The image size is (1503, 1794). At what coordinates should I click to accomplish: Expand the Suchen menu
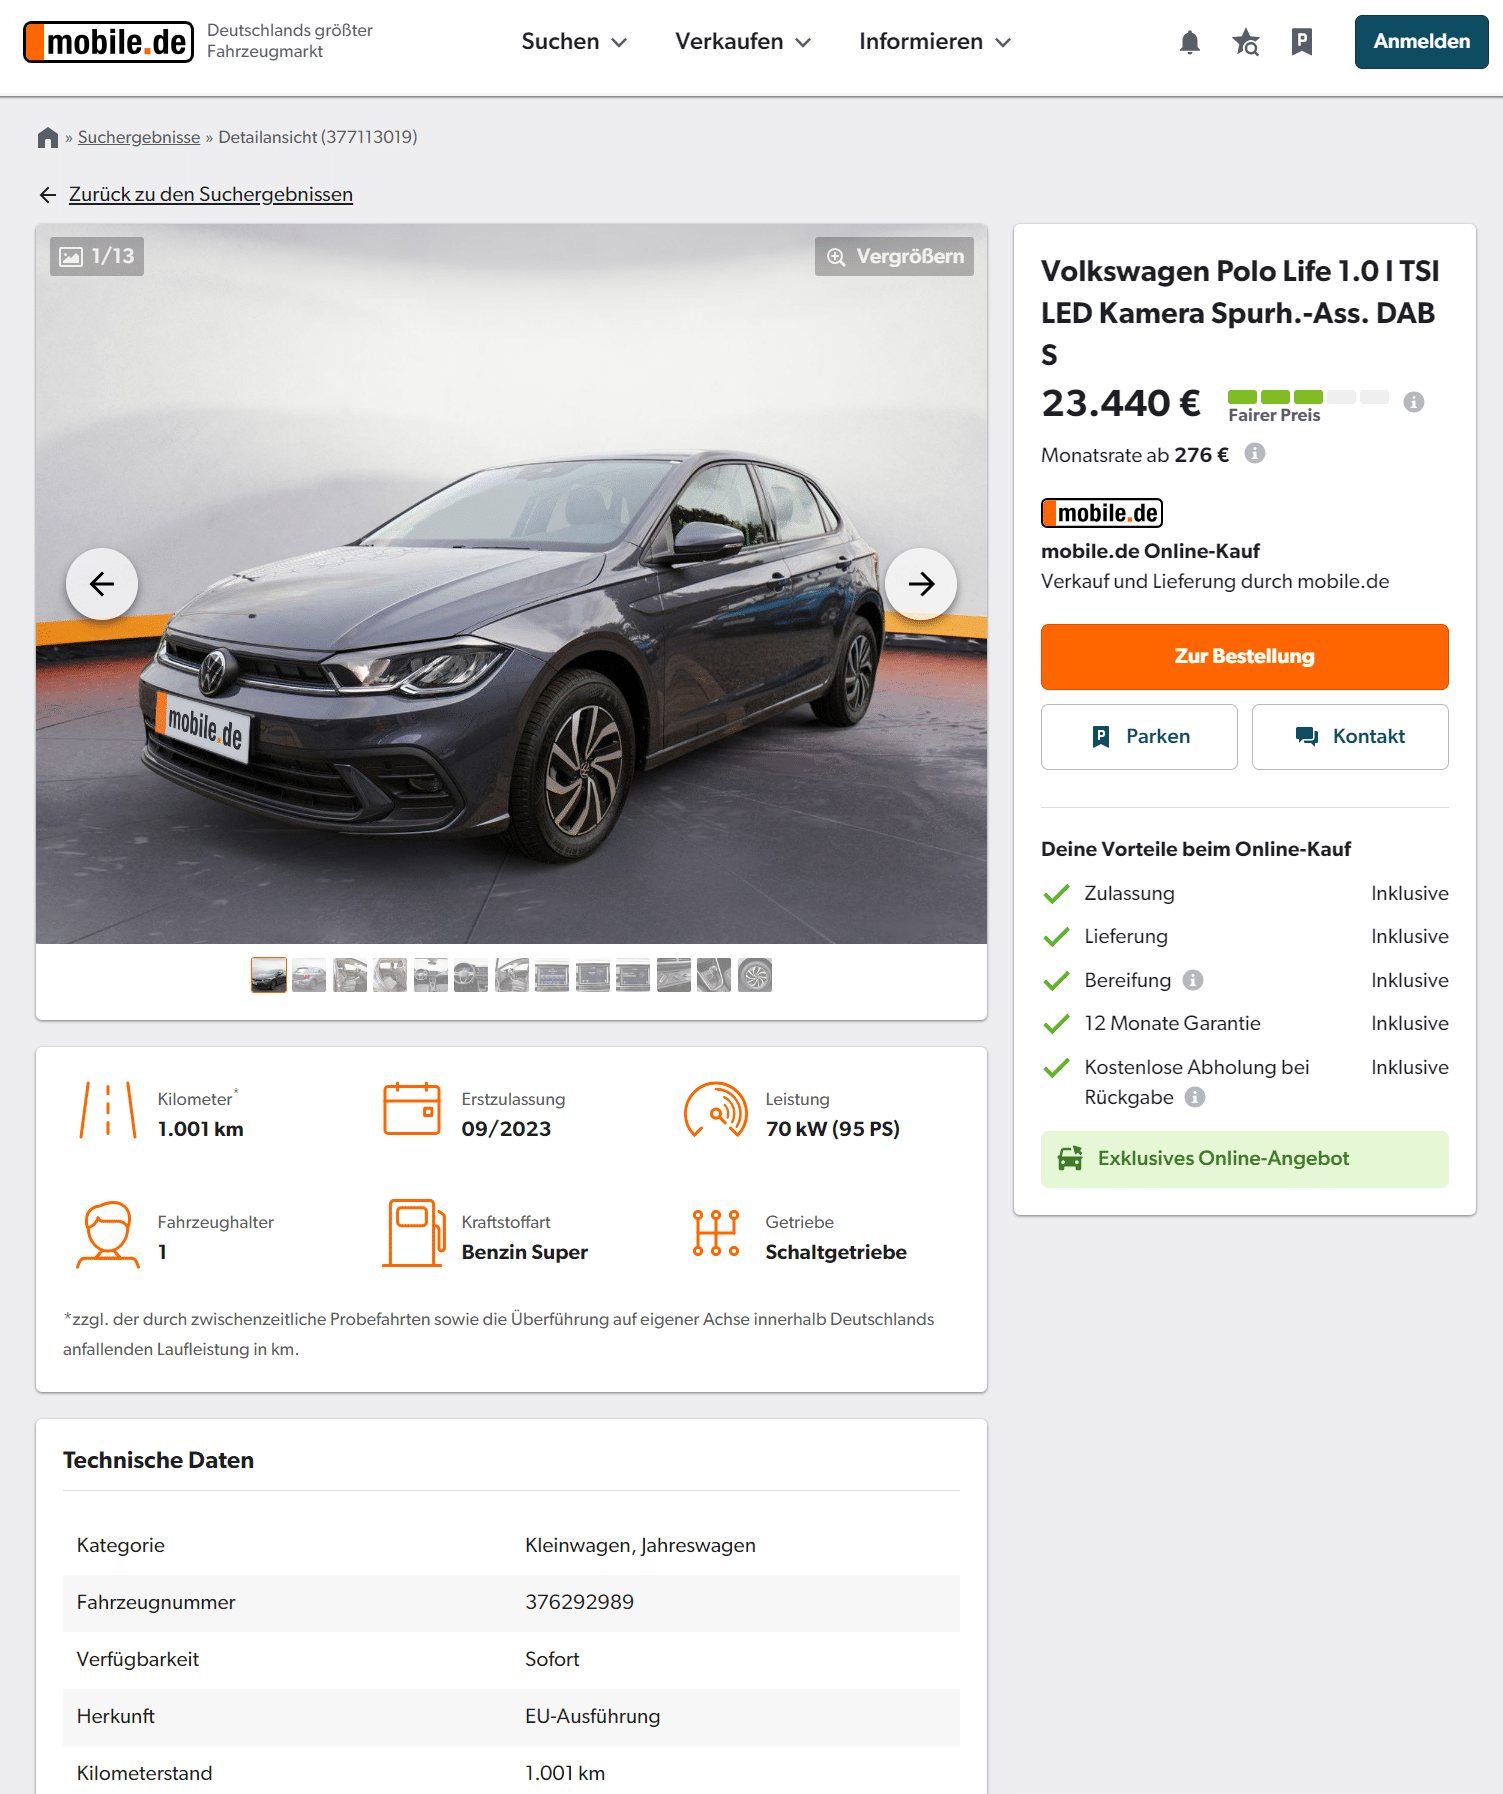[574, 42]
